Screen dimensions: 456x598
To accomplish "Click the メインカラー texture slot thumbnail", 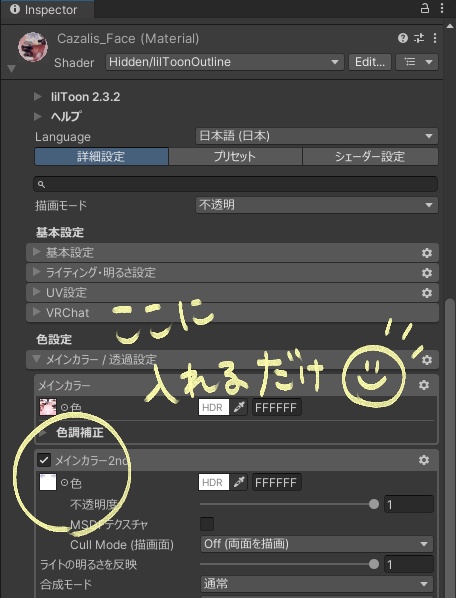I will (x=48, y=407).
